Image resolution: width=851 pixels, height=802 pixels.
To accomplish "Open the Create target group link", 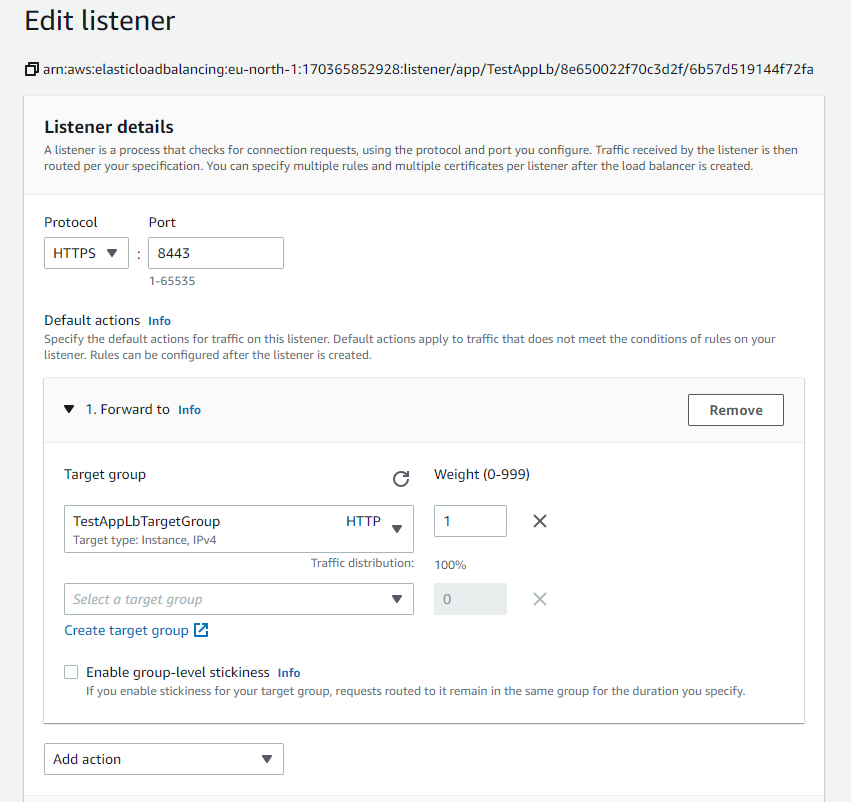I will click(126, 630).
